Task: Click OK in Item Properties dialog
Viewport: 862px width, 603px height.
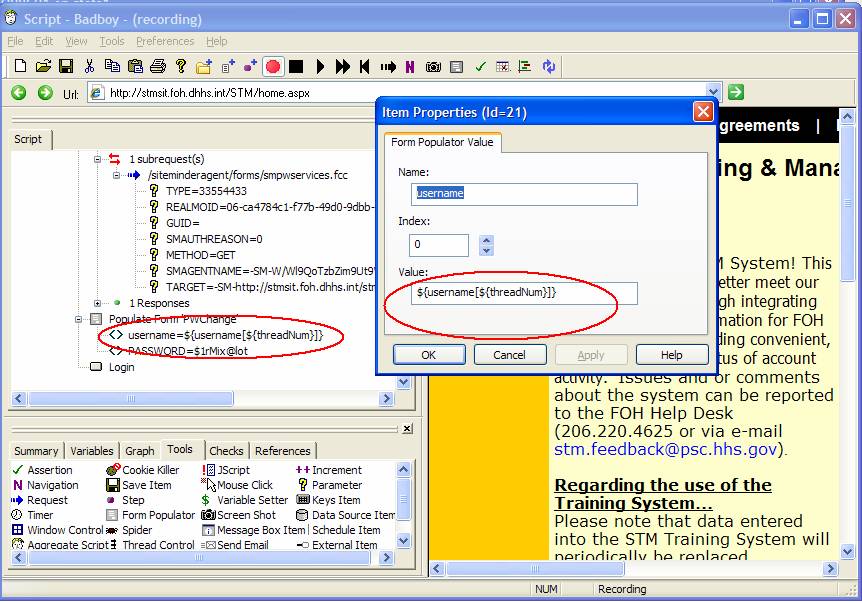Action: pyautogui.click(x=428, y=355)
